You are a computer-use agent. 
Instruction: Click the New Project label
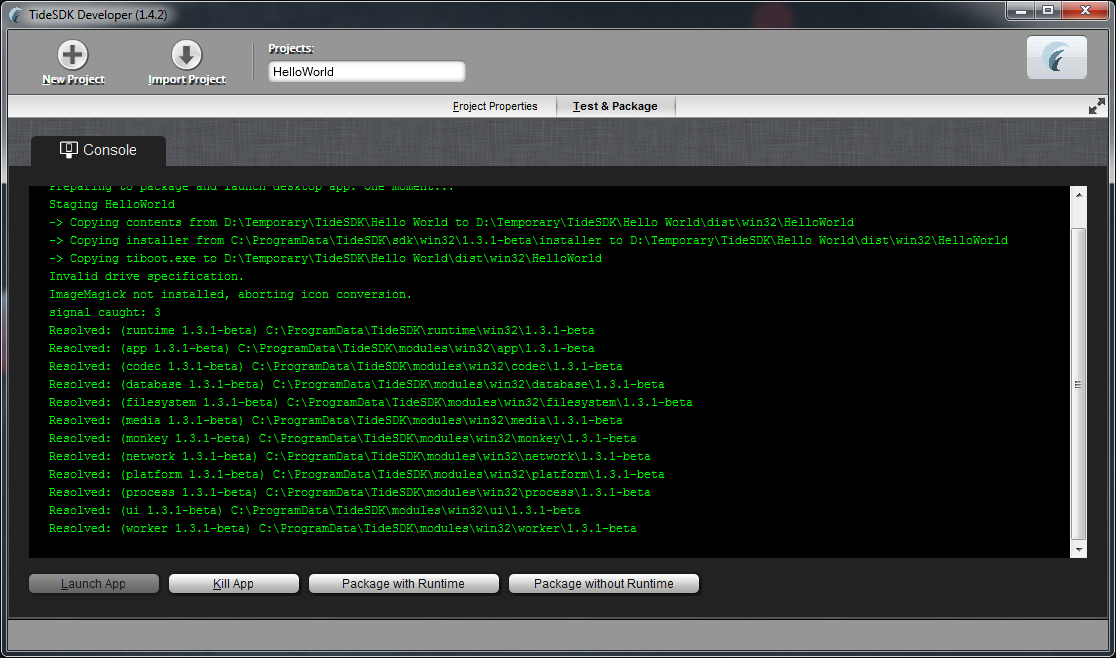point(73,80)
